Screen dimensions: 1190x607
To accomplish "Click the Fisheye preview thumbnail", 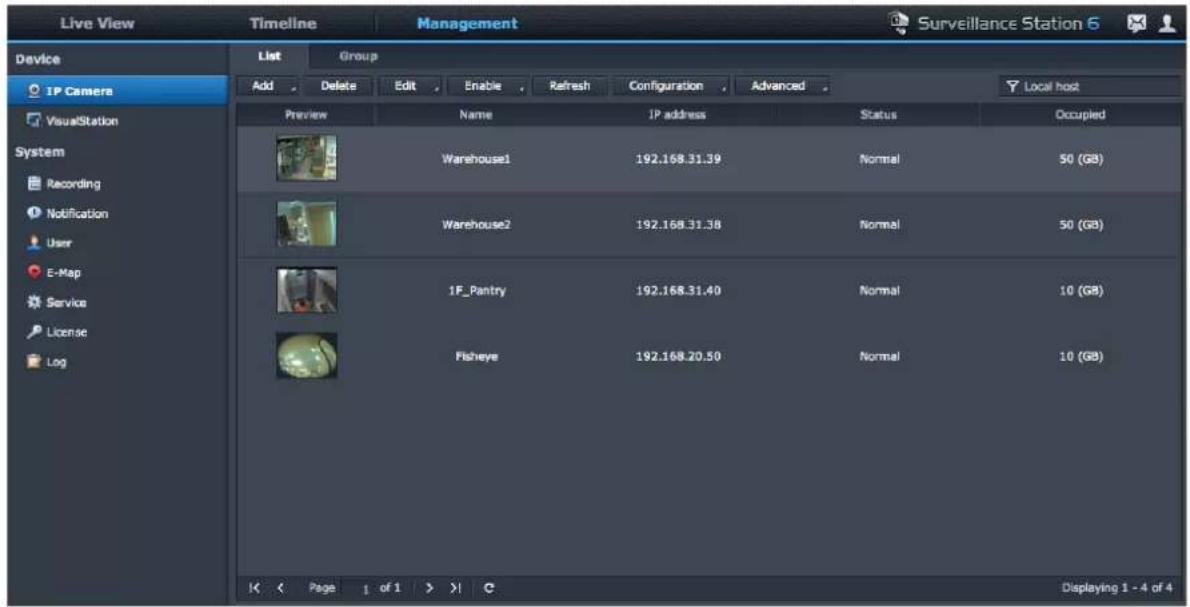I will tap(307, 355).
